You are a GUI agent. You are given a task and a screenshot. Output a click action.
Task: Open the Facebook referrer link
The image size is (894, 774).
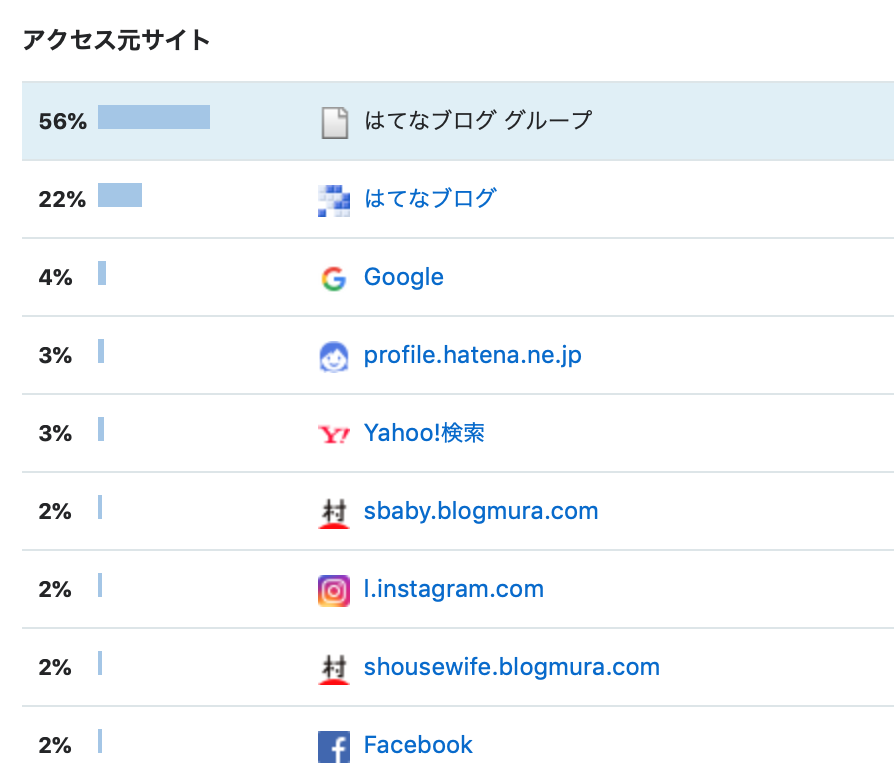tap(418, 745)
